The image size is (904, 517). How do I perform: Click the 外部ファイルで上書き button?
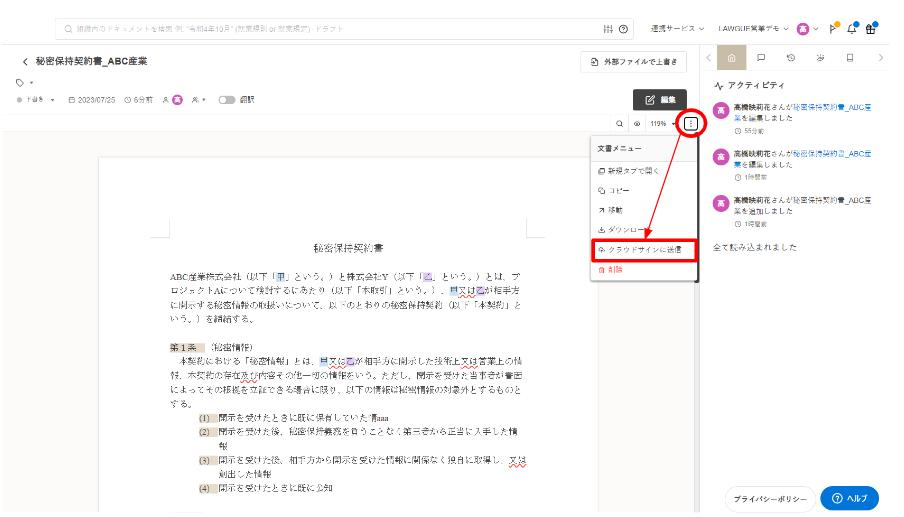[x=634, y=62]
